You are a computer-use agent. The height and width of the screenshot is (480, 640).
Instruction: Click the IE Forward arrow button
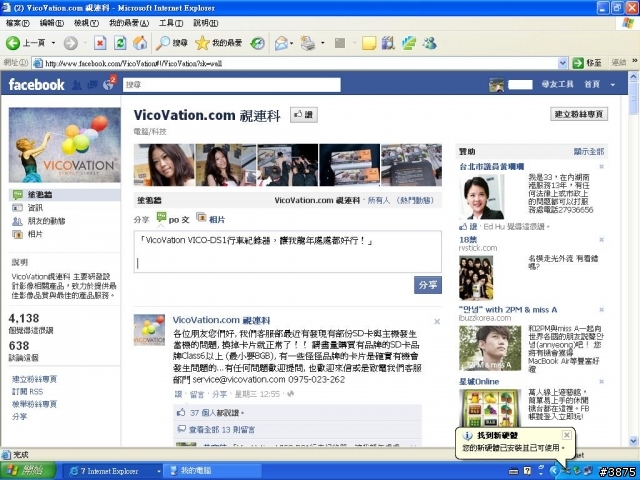[x=70, y=43]
